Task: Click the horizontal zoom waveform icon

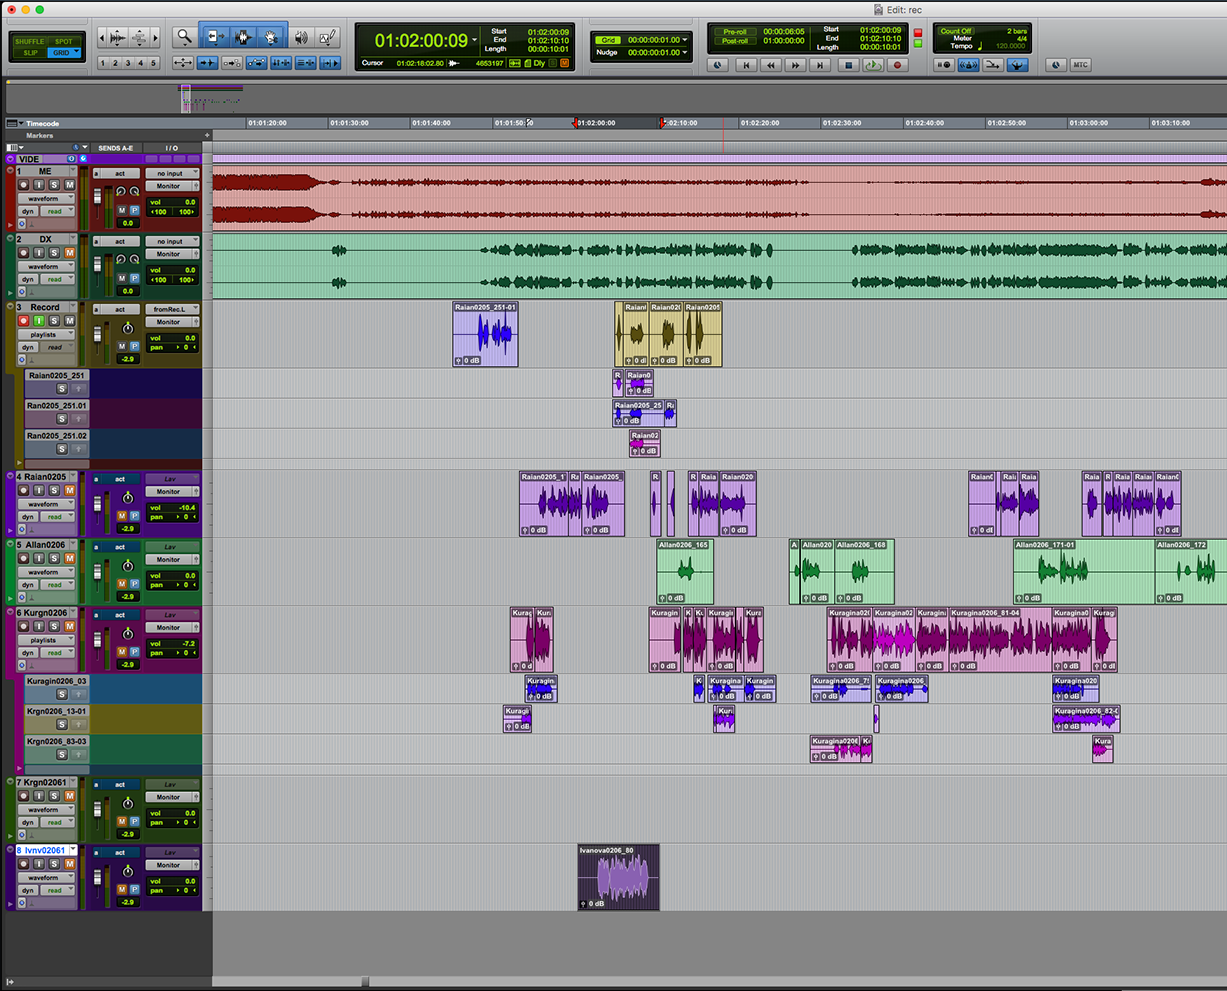Action: (119, 38)
